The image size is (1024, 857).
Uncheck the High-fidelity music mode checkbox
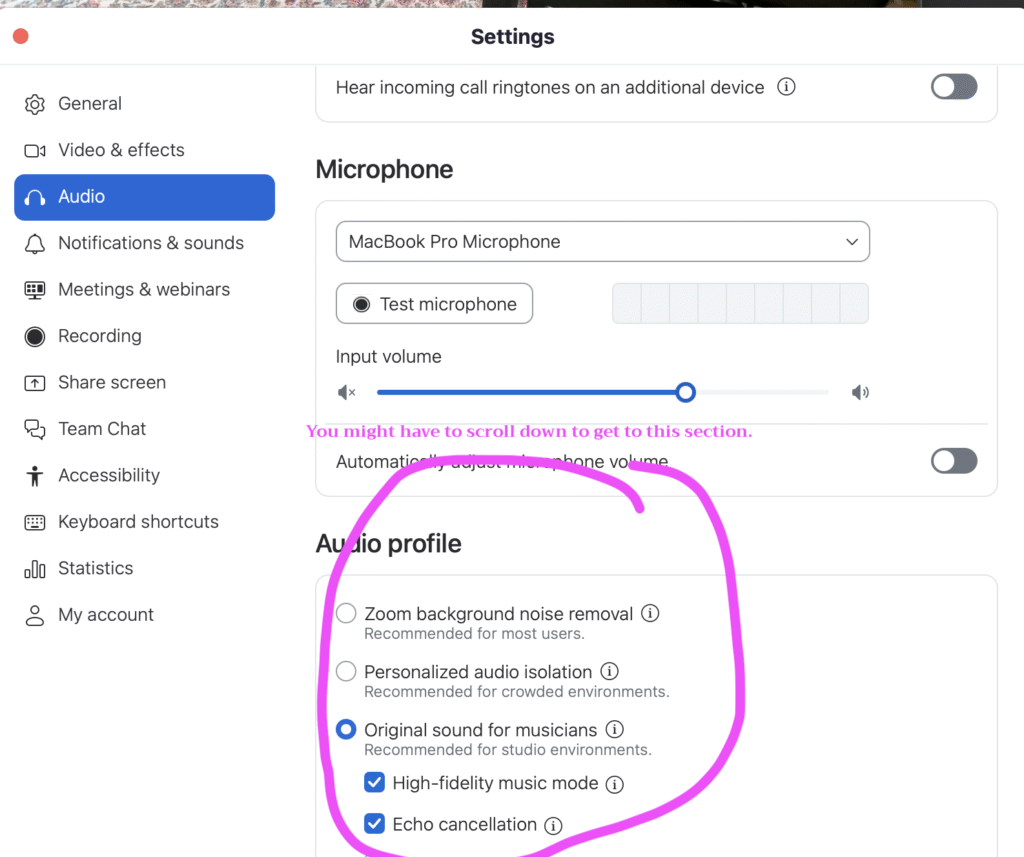[x=374, y=783]
